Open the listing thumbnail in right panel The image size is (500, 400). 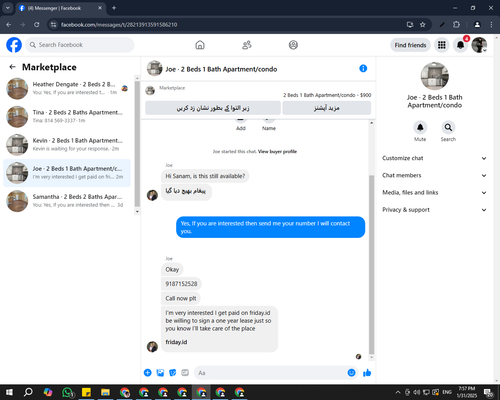tap(435, 76)
